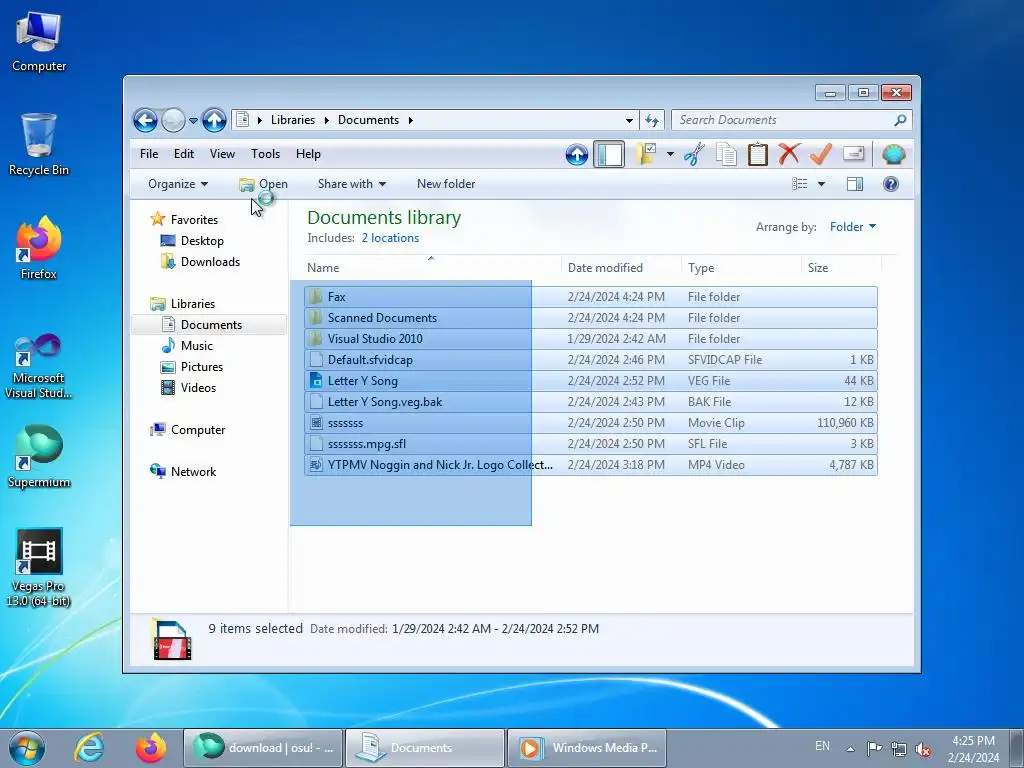1024x768 pixels.
Task: Sort by the Name column header
Action: [x=431, y=268]
